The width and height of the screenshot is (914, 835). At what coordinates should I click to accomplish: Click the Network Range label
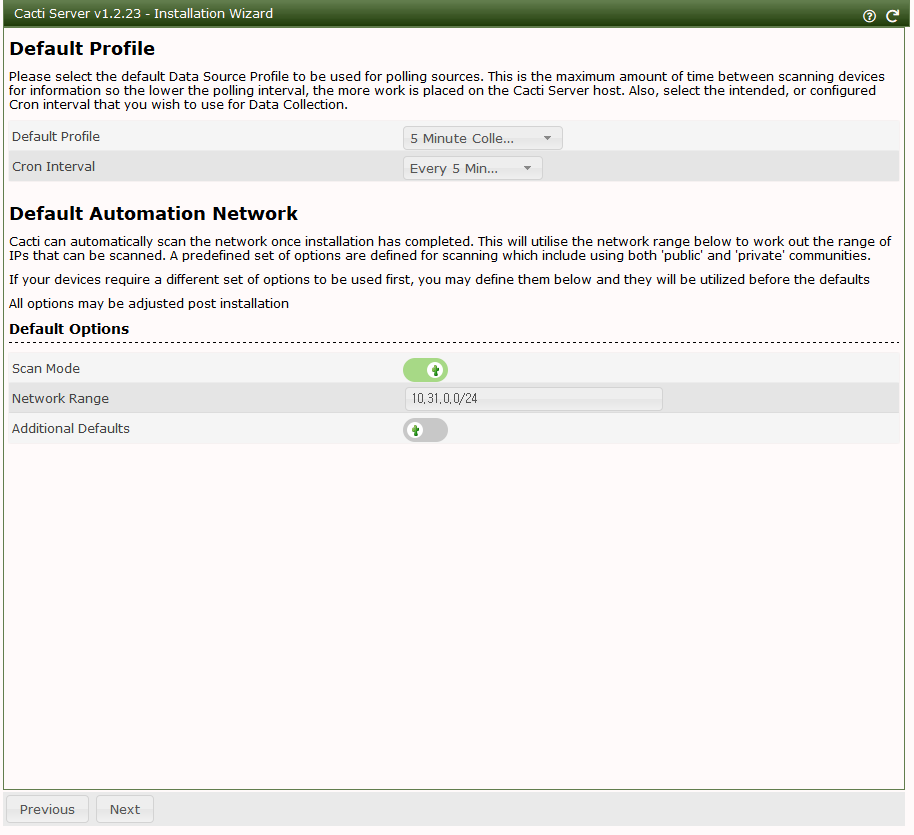[x=61, y=398]
